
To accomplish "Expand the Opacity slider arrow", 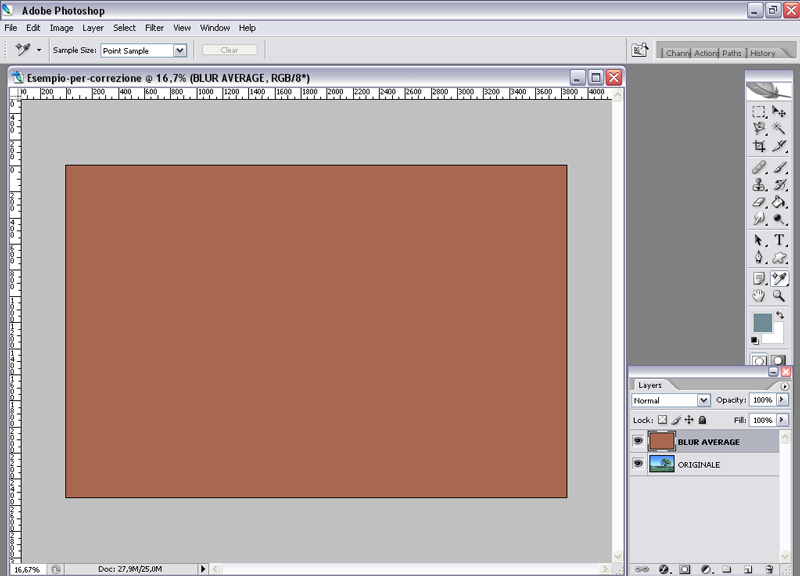I will [782, 400].
